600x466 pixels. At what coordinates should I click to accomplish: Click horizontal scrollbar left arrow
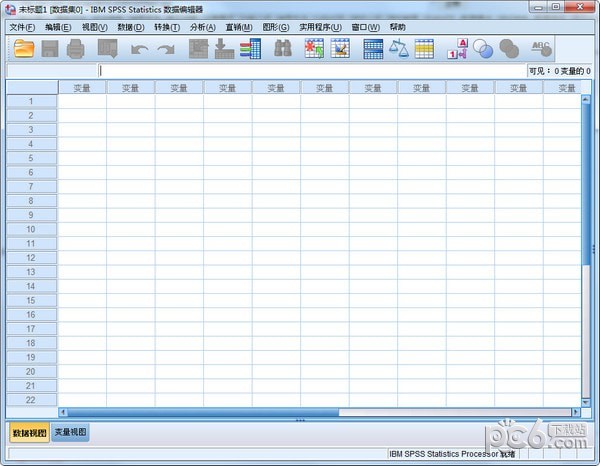[x=63, y=412]
